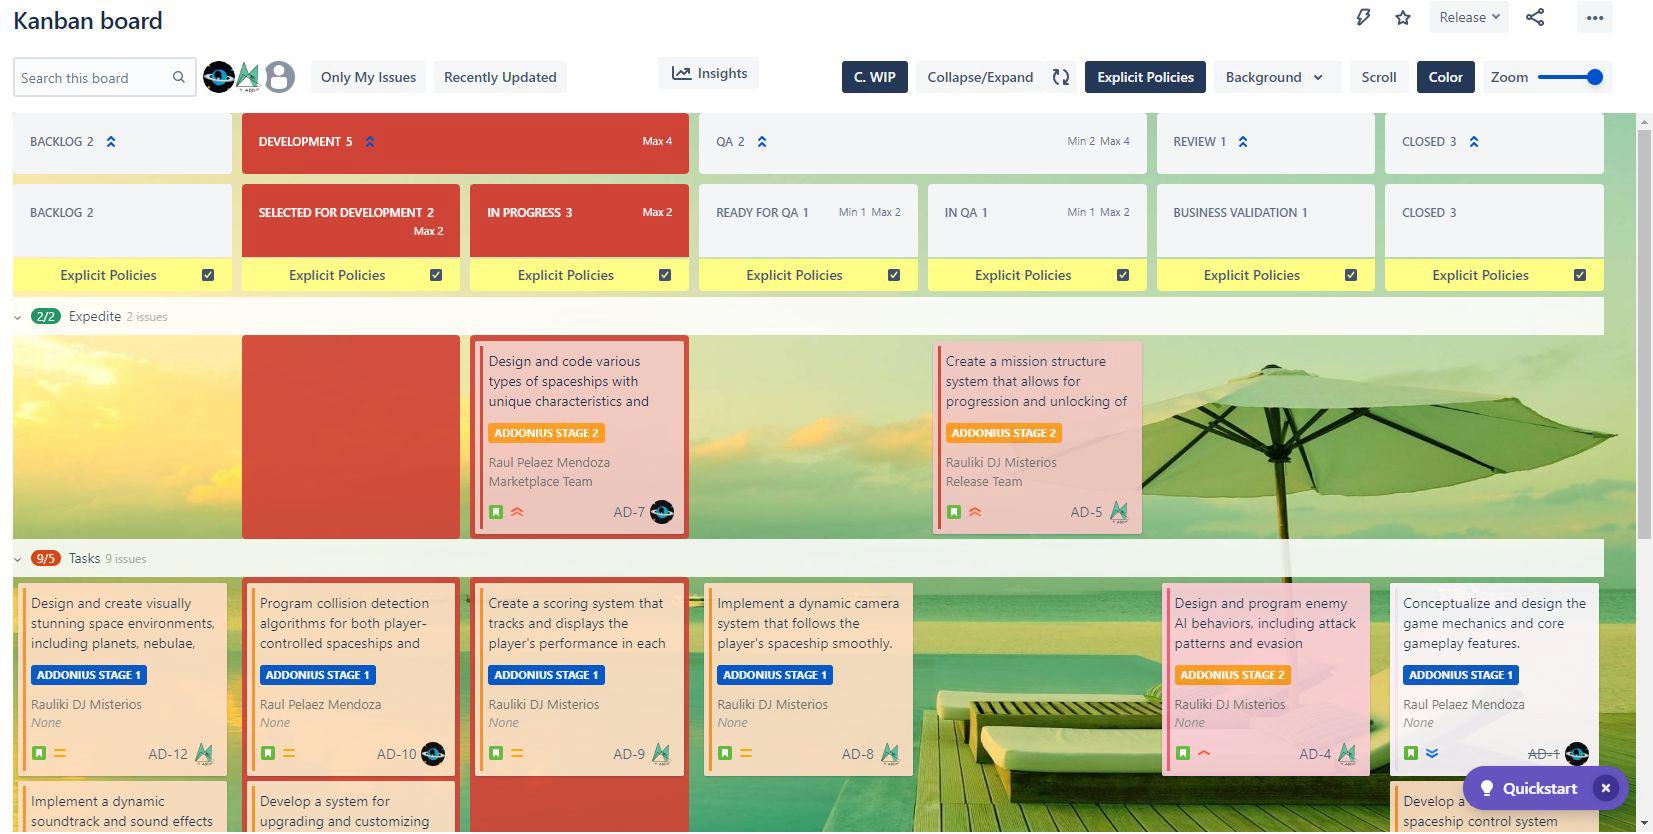Open the Background dropdown

1274,77
